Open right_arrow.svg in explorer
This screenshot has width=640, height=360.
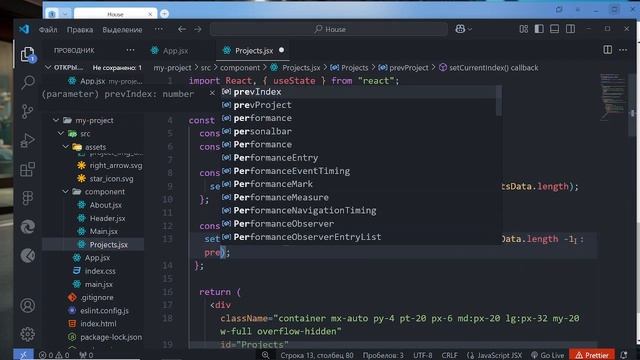[116, 165]
